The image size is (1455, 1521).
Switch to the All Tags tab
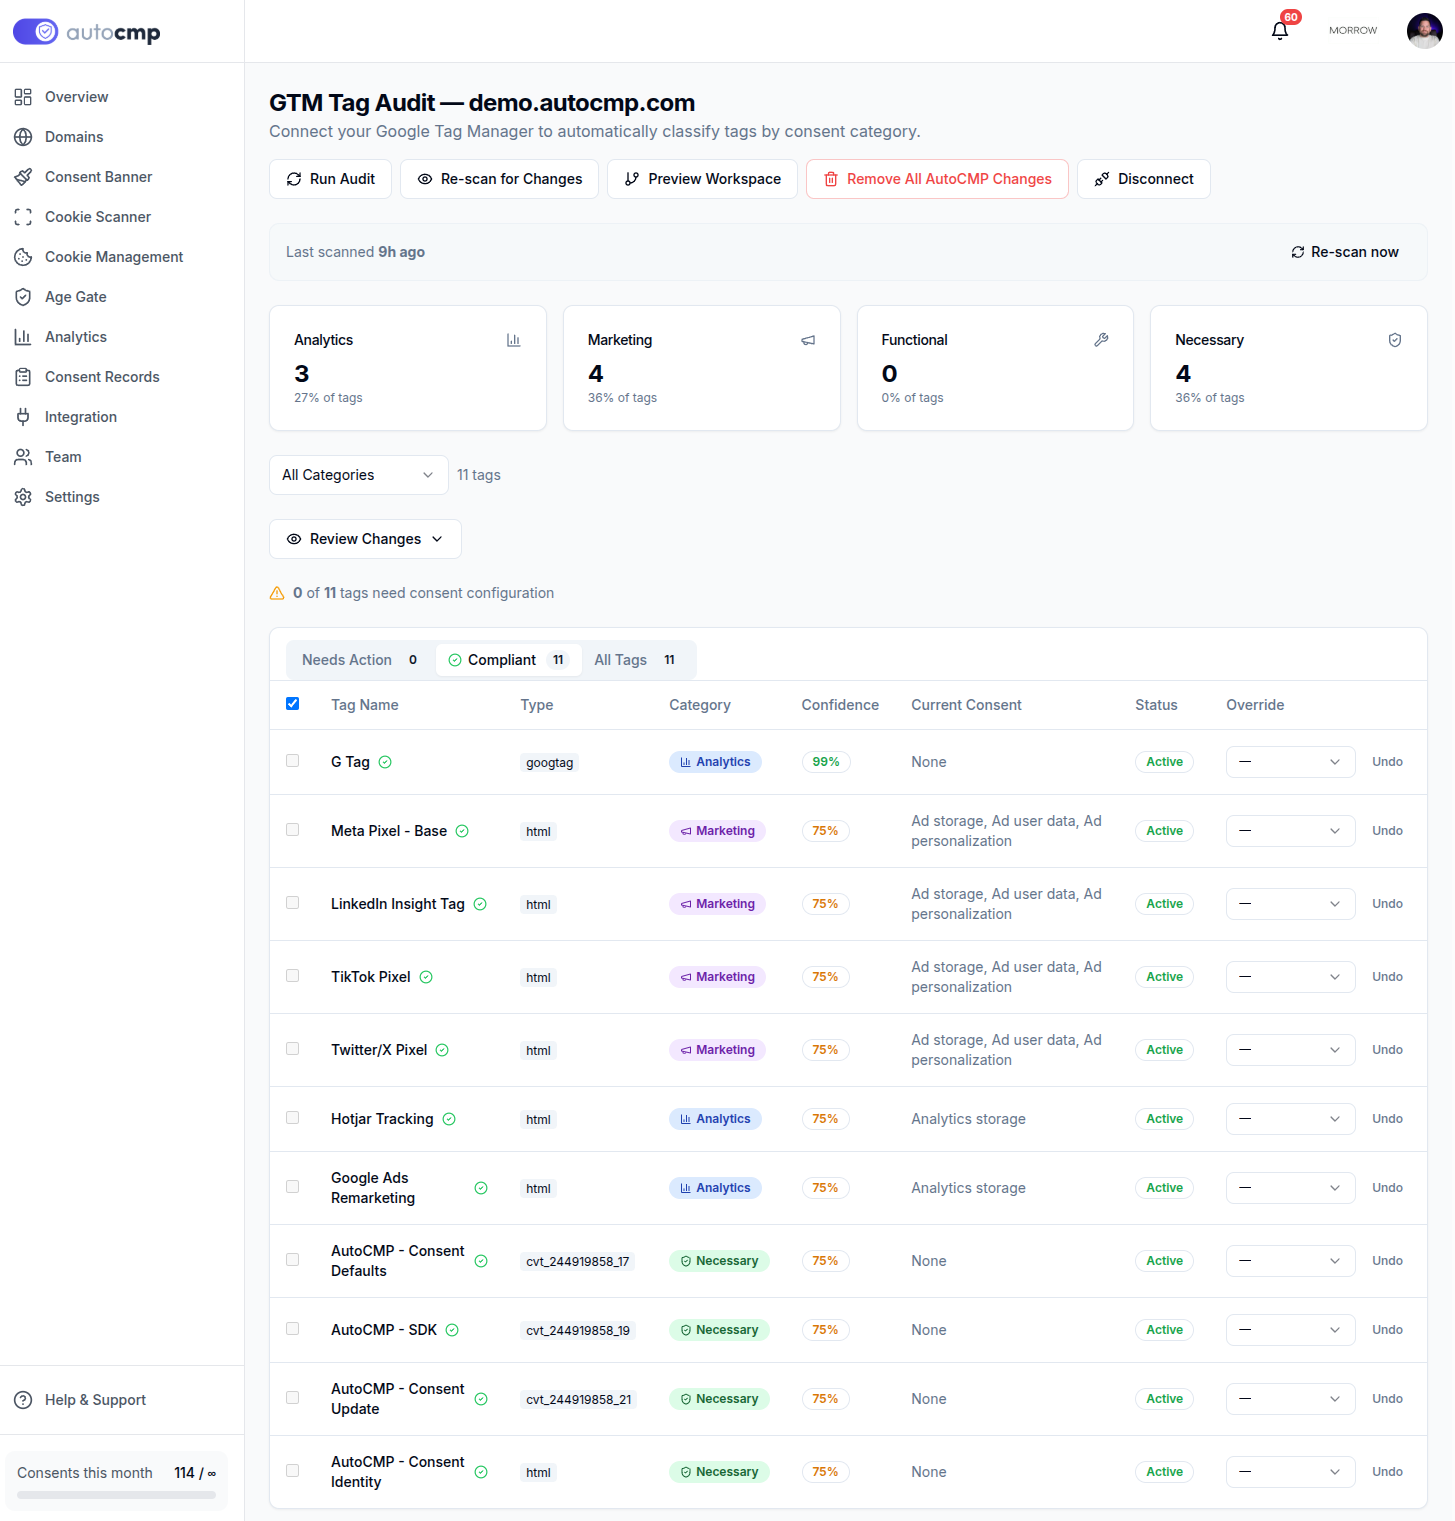pyautogui.click(x=635, y=660)
